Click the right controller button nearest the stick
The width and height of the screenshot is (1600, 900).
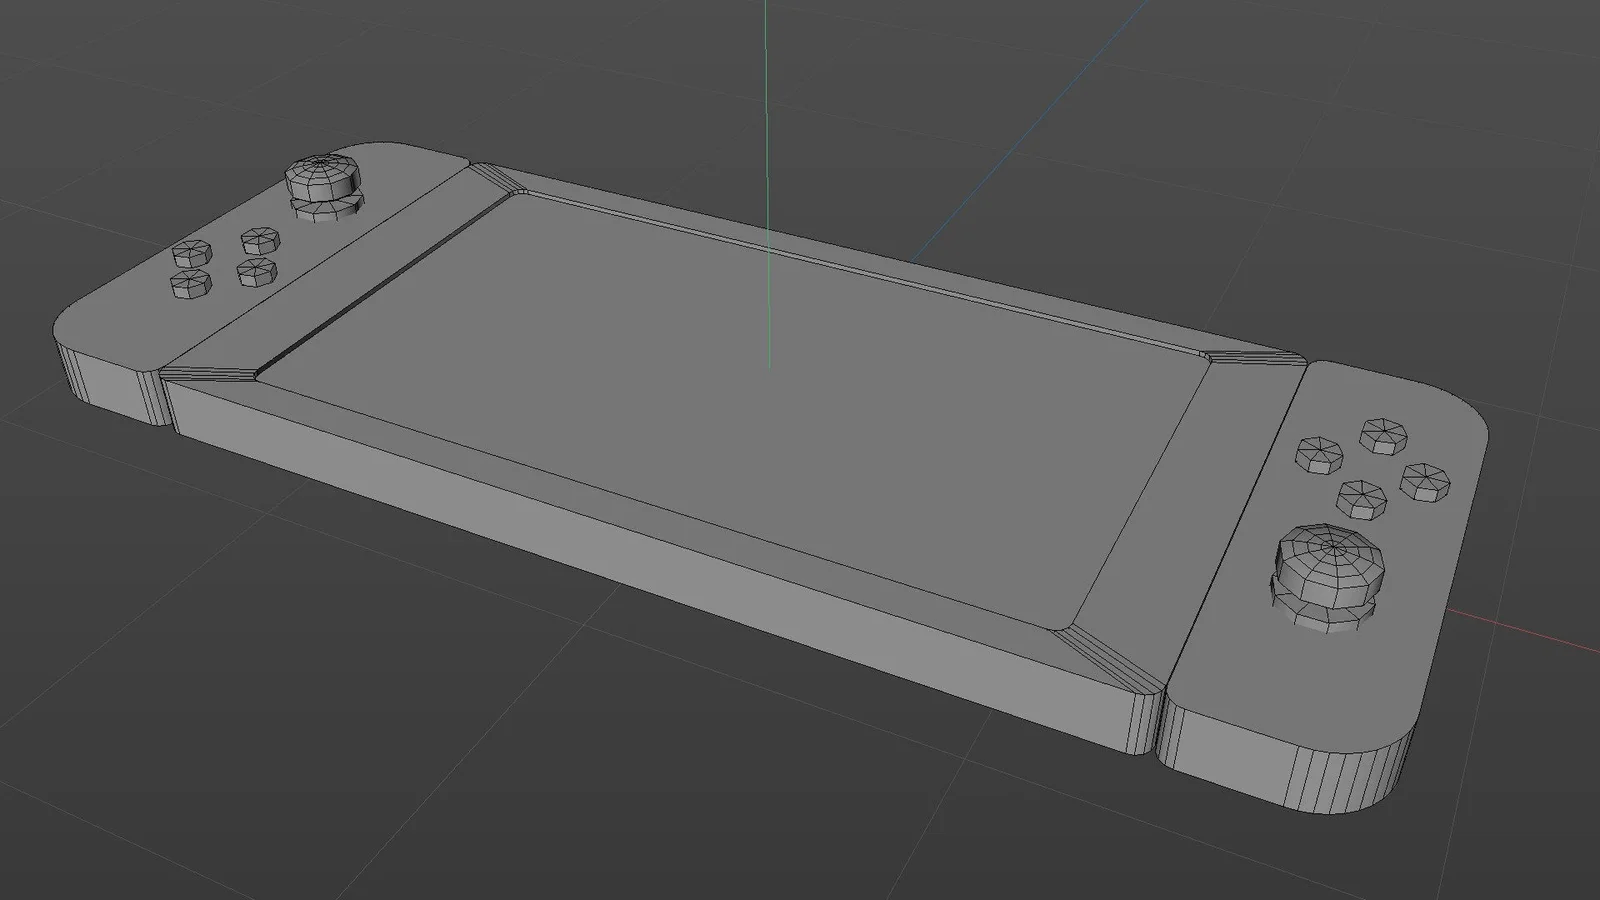point(1361,497)
